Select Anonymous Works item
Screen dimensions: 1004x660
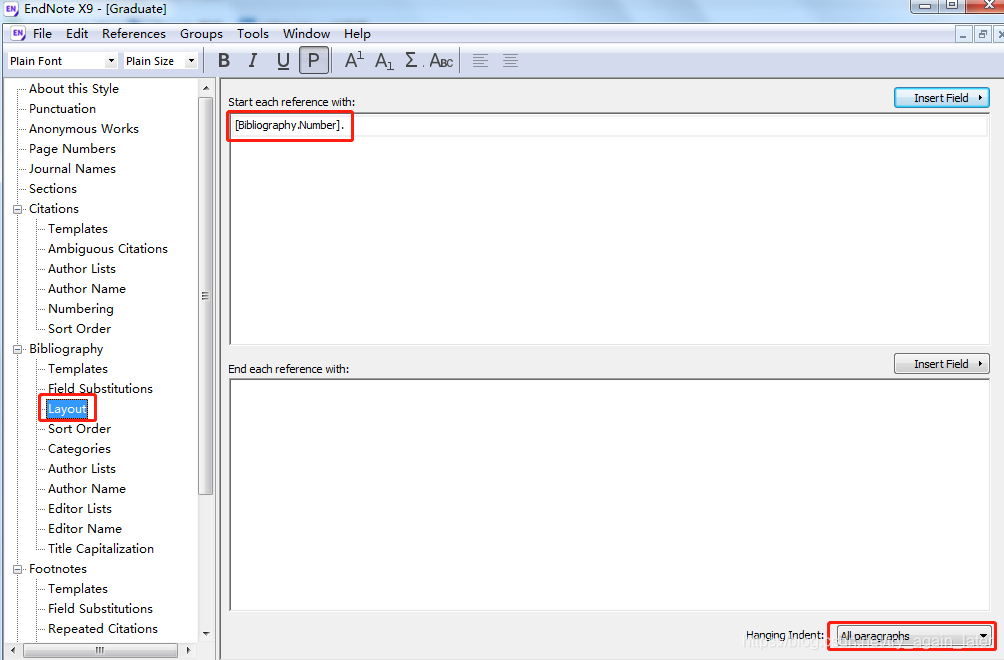[x=84, y=129]
